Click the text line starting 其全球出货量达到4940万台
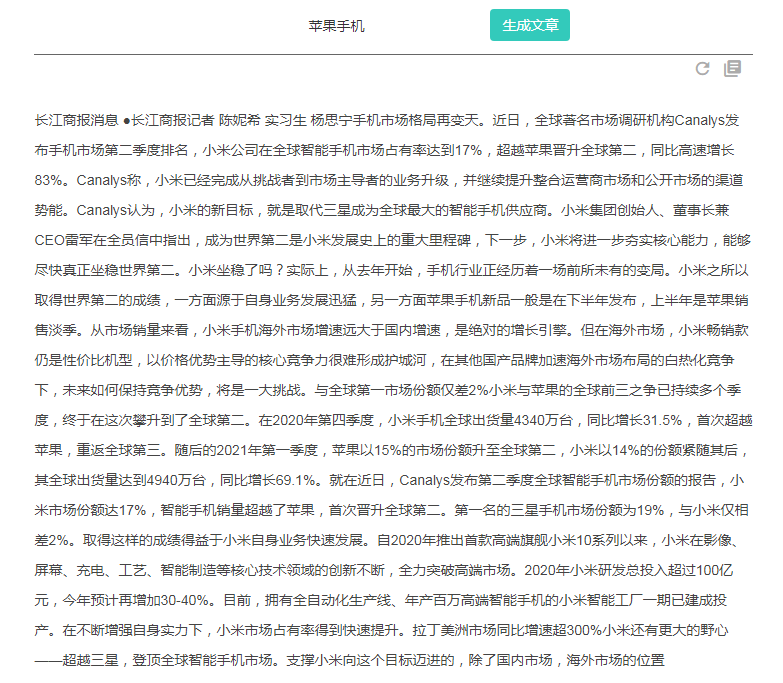 click(389, 480)
